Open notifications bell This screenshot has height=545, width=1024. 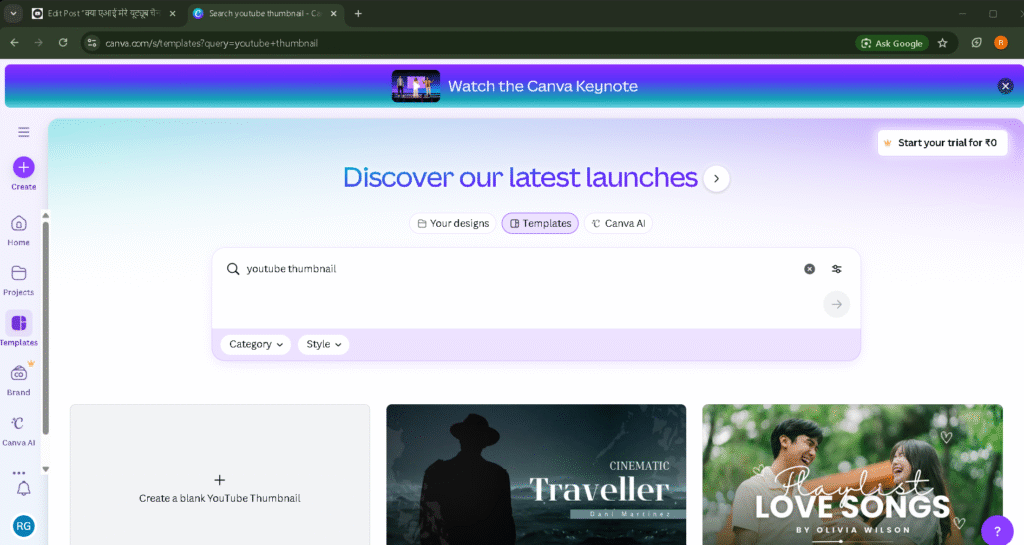click(24, 488)
